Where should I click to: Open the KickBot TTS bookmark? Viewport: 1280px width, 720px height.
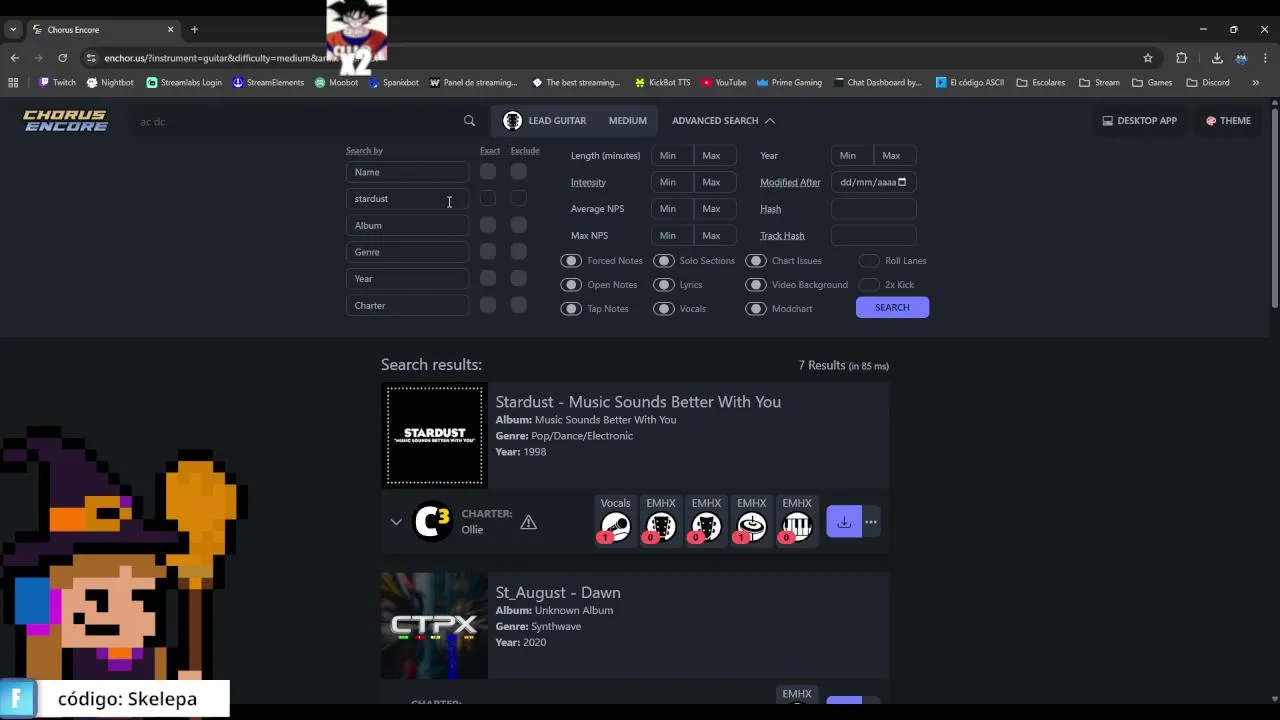click(x=662, y=83)
